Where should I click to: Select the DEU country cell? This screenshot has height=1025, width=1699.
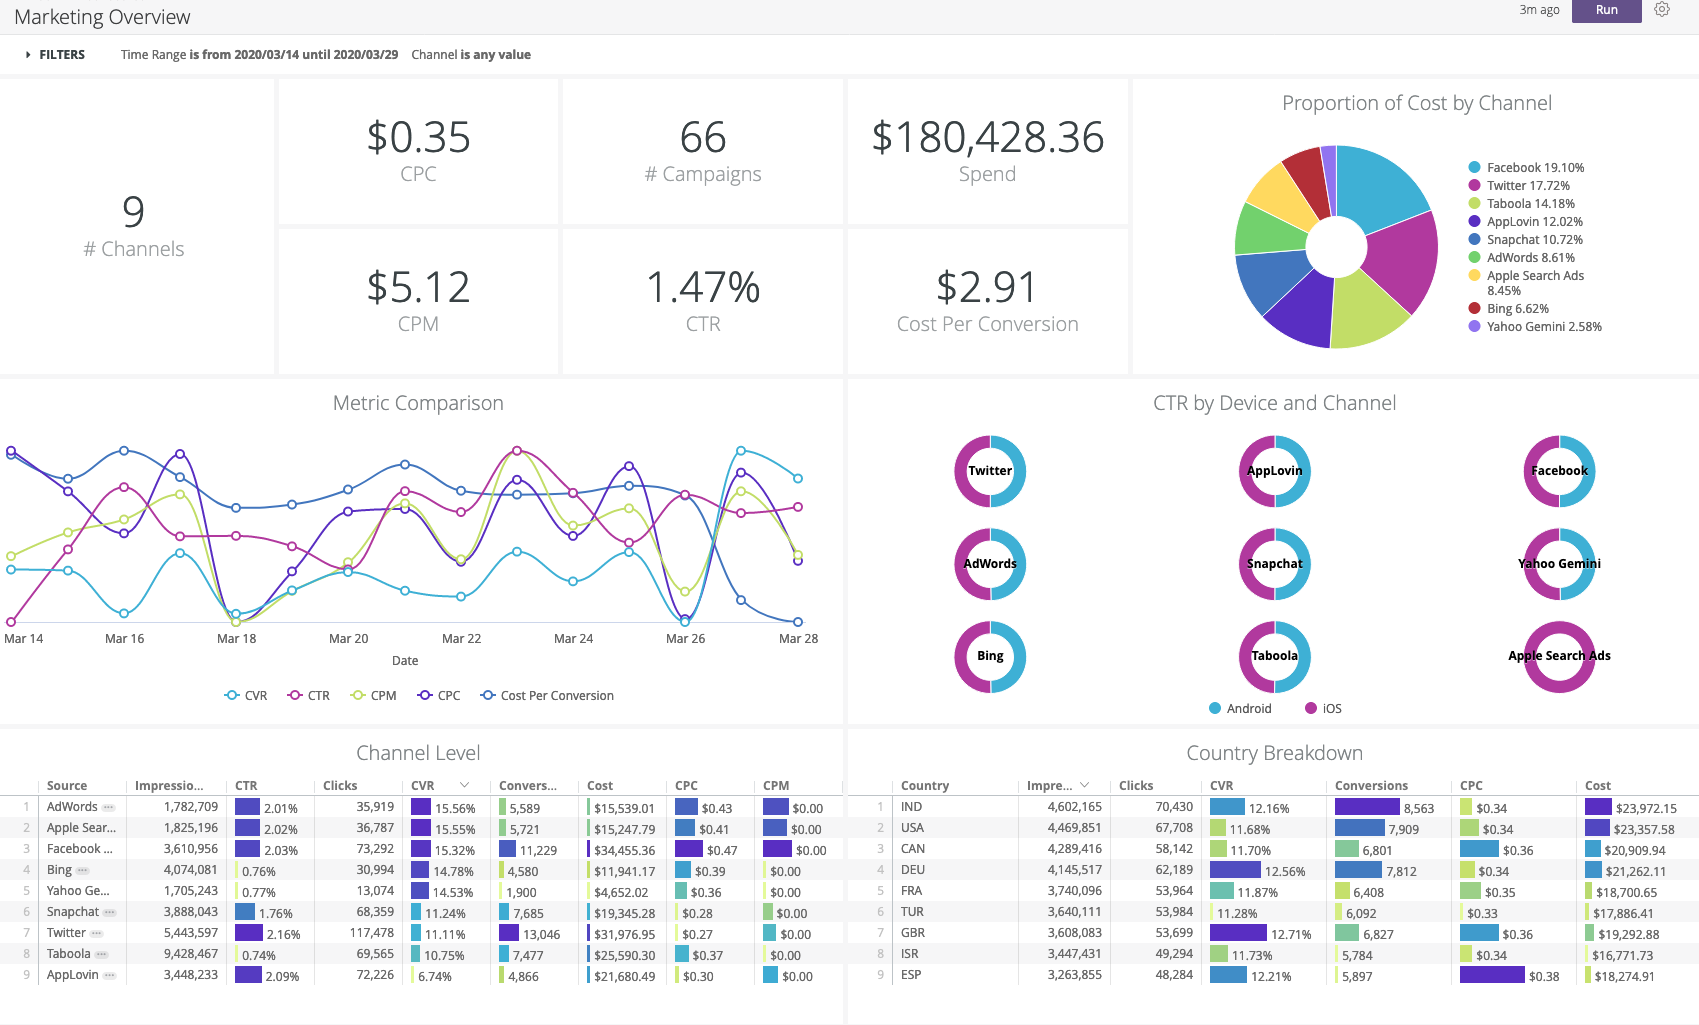click(x=913, y=870)
